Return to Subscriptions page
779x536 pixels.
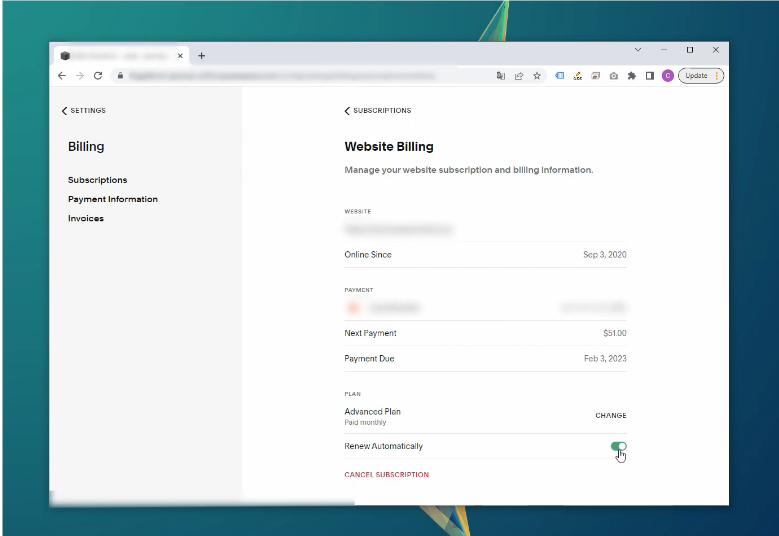(x=378, y=110)
